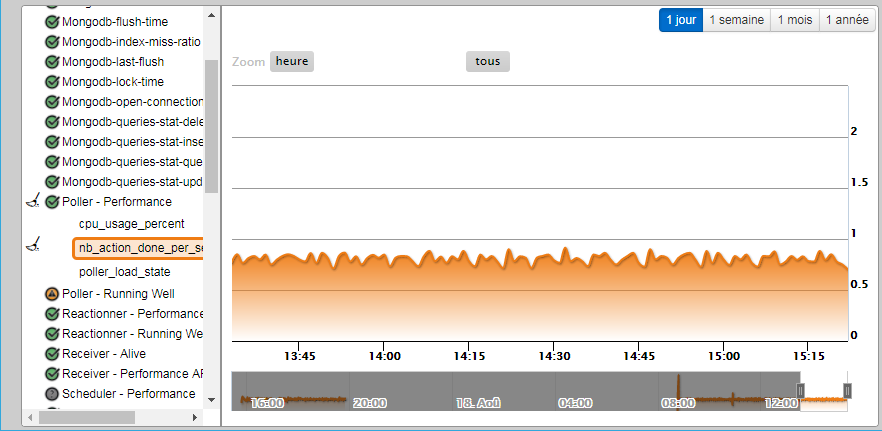
Task: Click the 1.5 value on the y-axis
Action: pyautogui.click(x=859, y=182)
